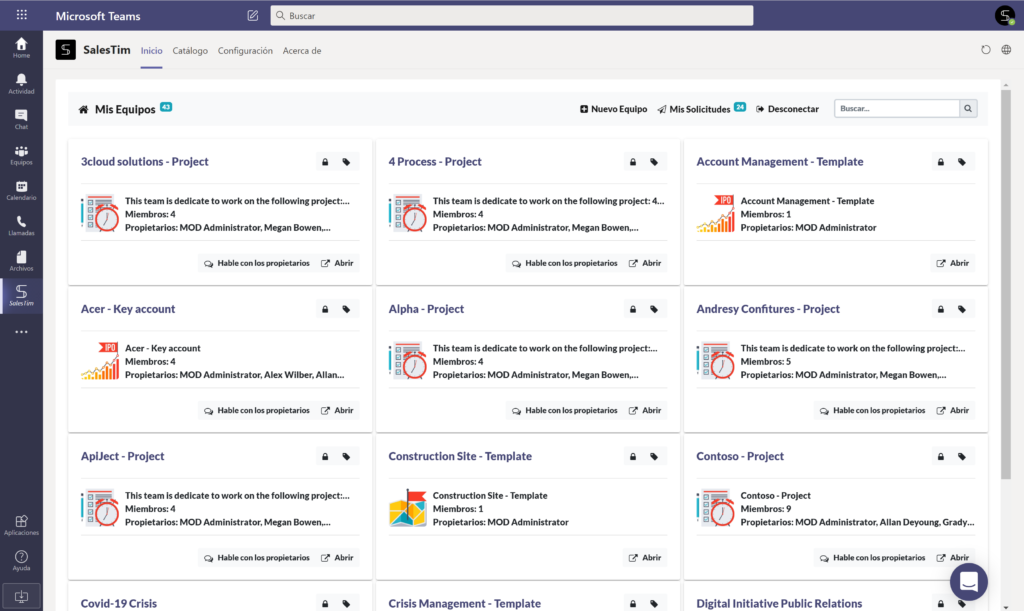
Task: Click the tag icon on Construction Site - Template
Action: click(654, 457)
